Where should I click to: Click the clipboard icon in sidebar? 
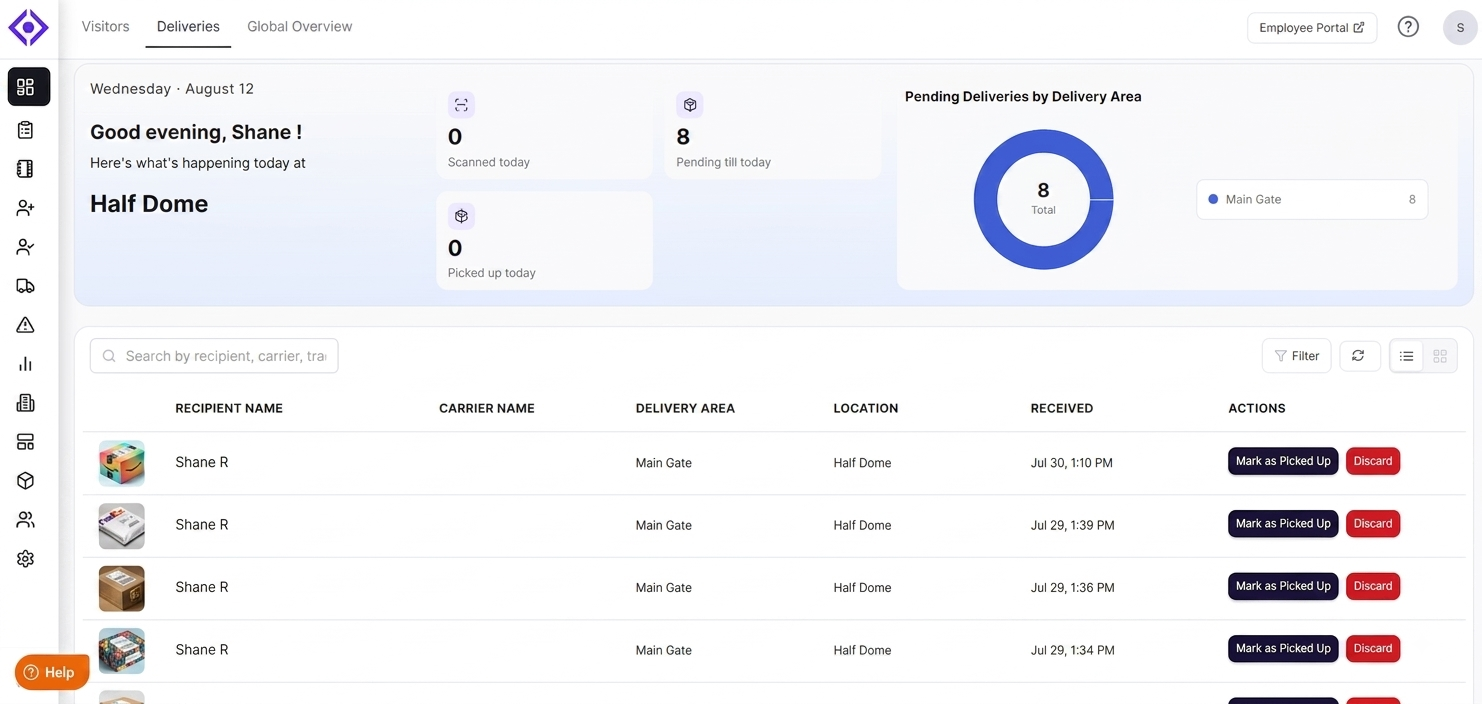tap(26, 130)
